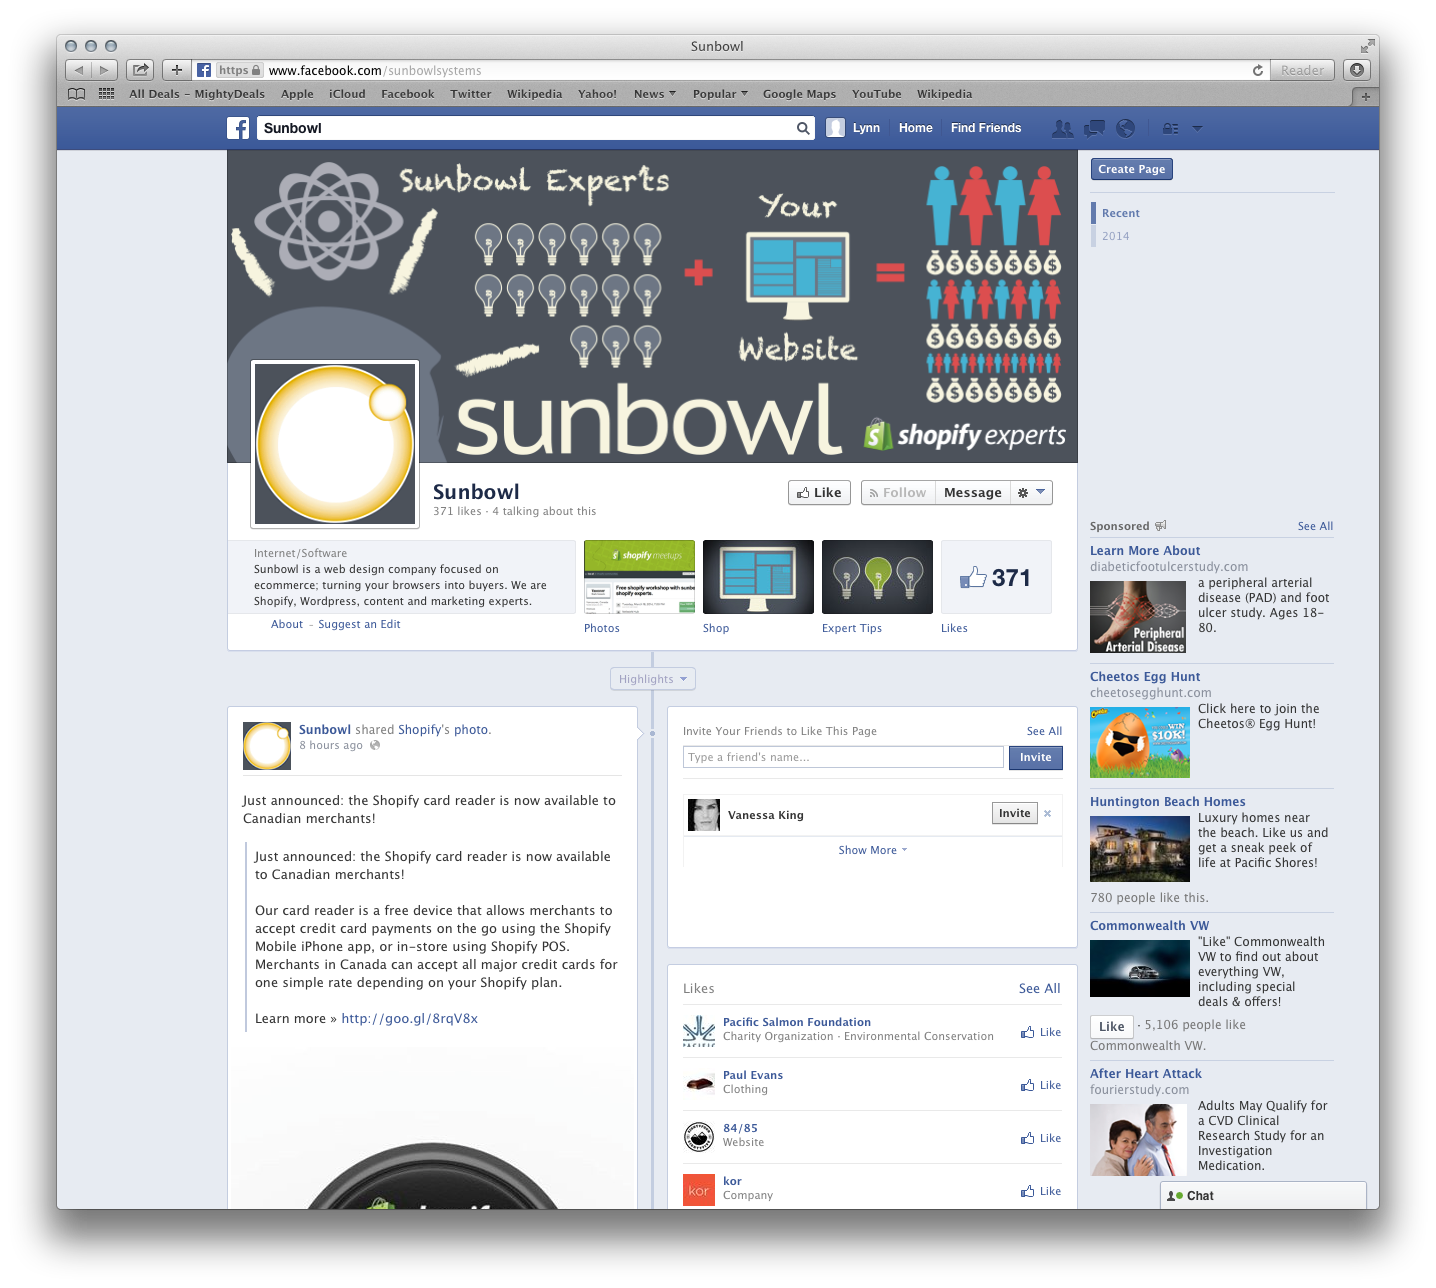Open Find Friends in top bar

(986, 128)
